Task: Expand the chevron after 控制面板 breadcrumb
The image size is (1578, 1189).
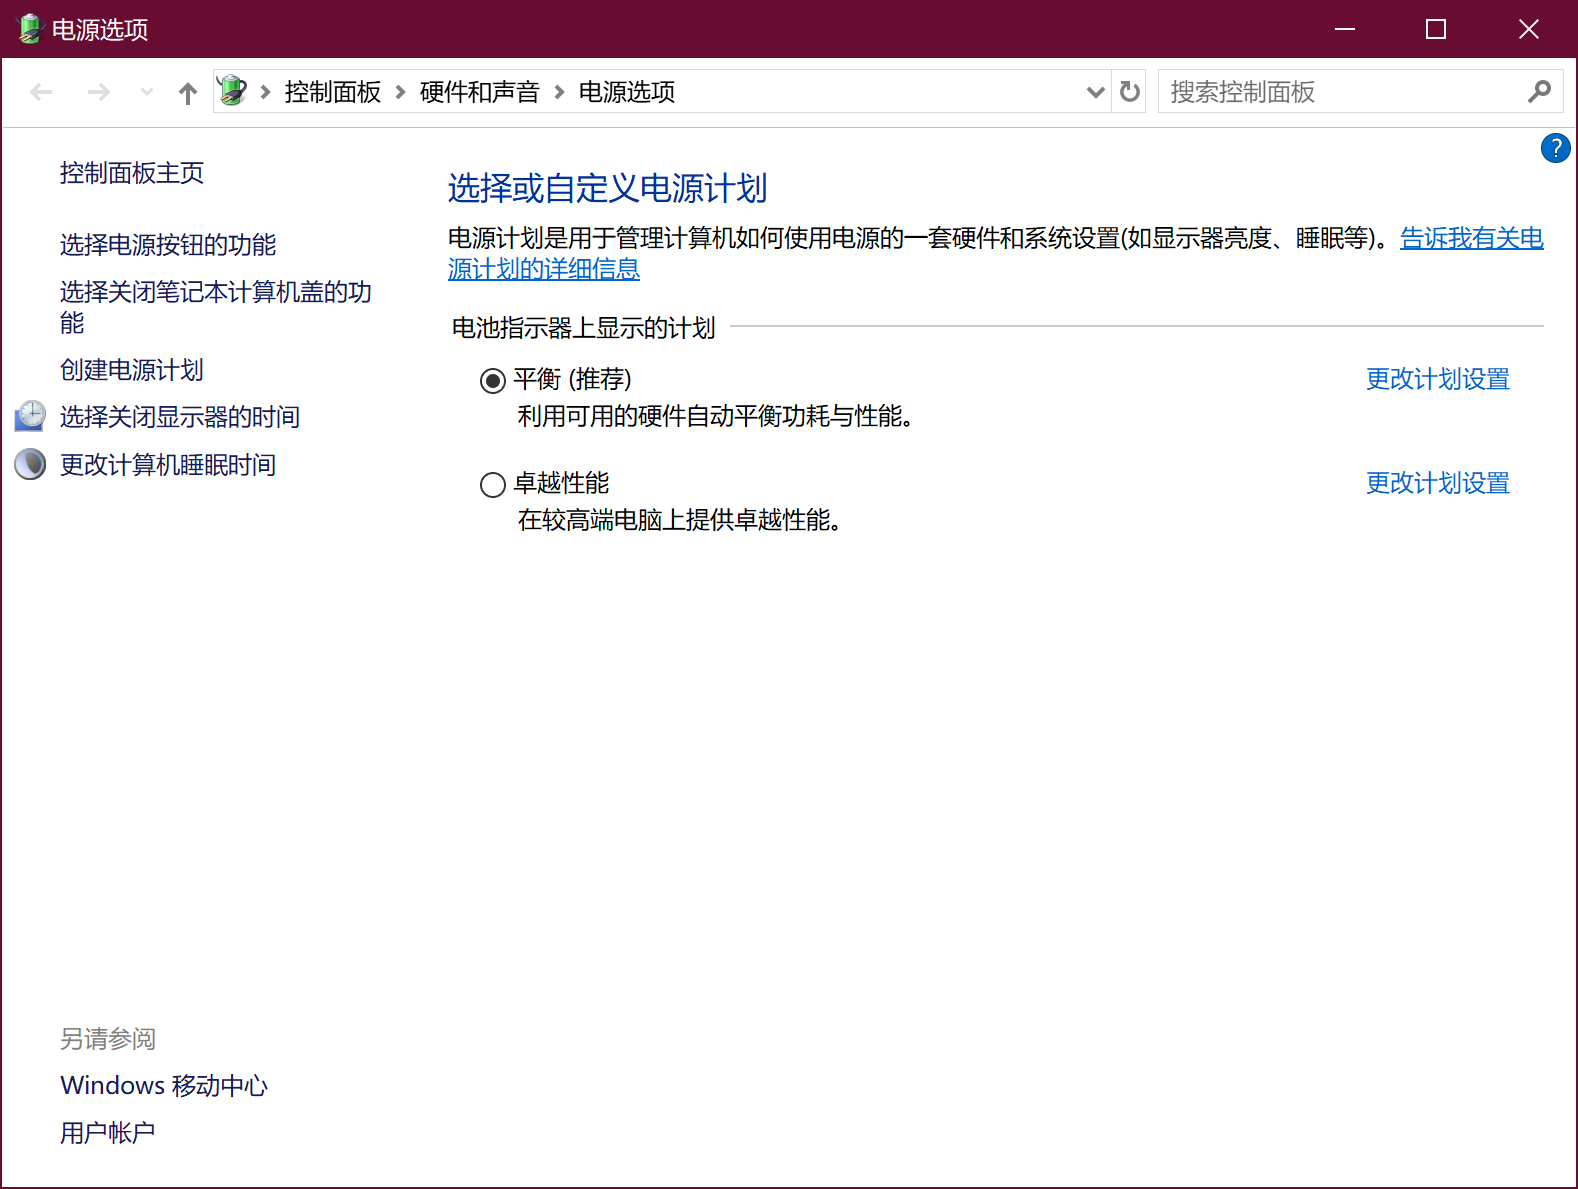Action: pos(400,92)
